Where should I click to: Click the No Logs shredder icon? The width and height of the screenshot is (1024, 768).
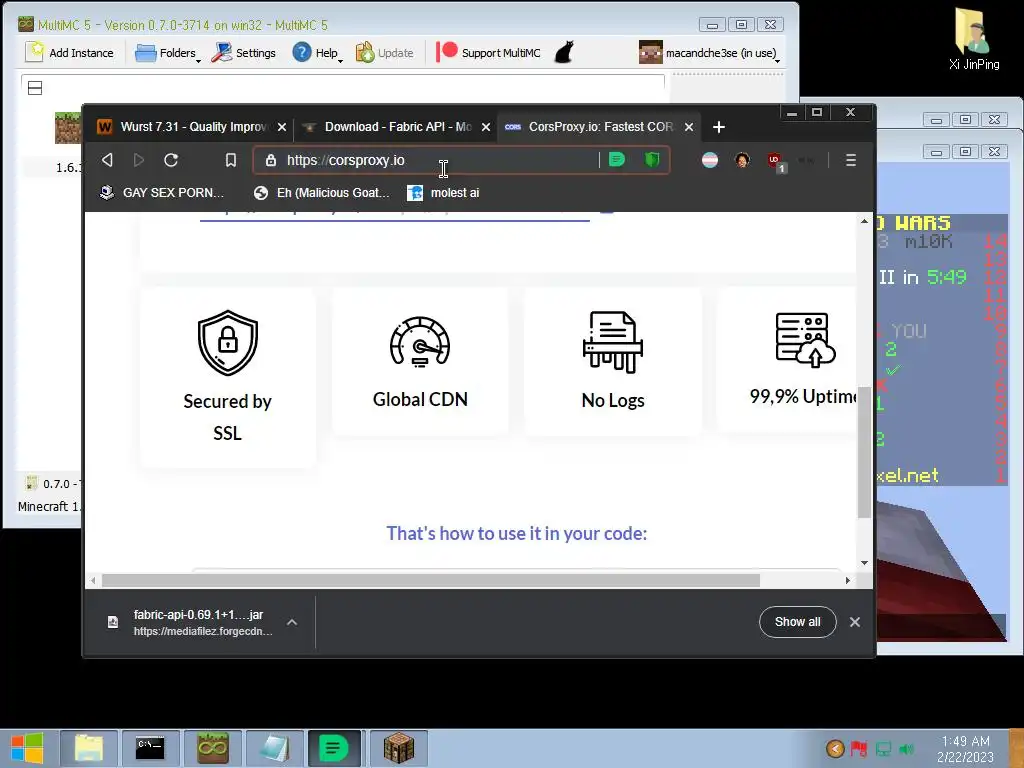pos(613,342)
